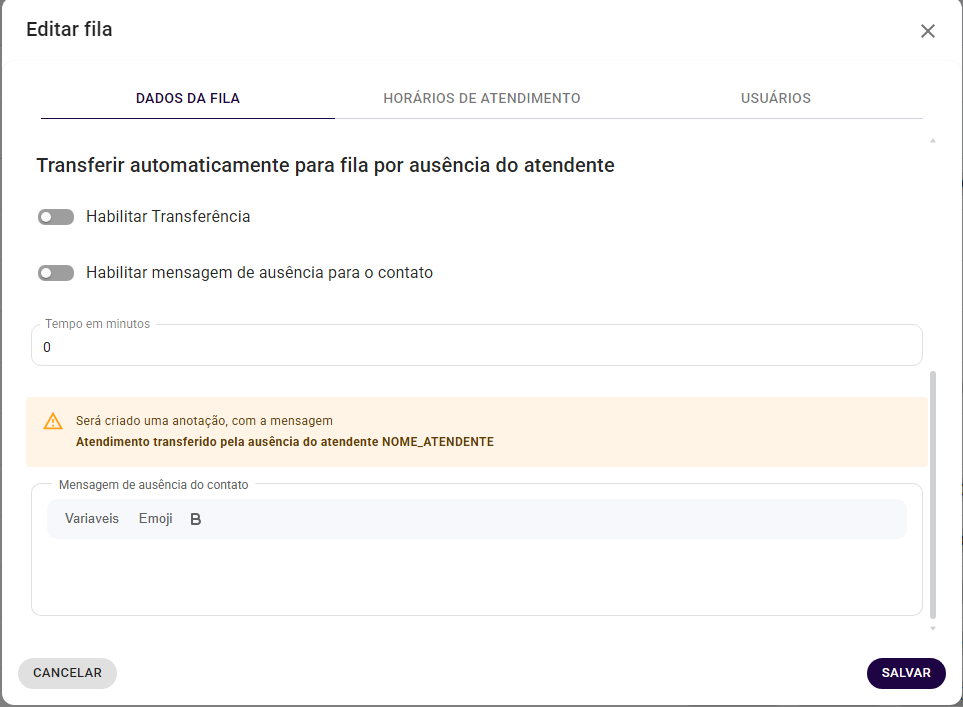Click the orange warning triangle icon

click(x=53, y=422)
